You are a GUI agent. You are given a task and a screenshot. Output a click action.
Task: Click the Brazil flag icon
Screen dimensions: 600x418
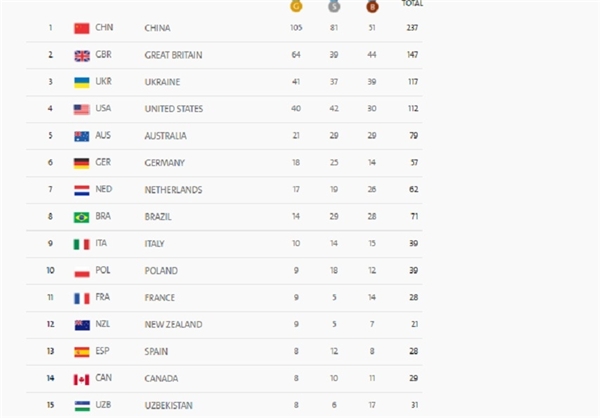[82, 217]
